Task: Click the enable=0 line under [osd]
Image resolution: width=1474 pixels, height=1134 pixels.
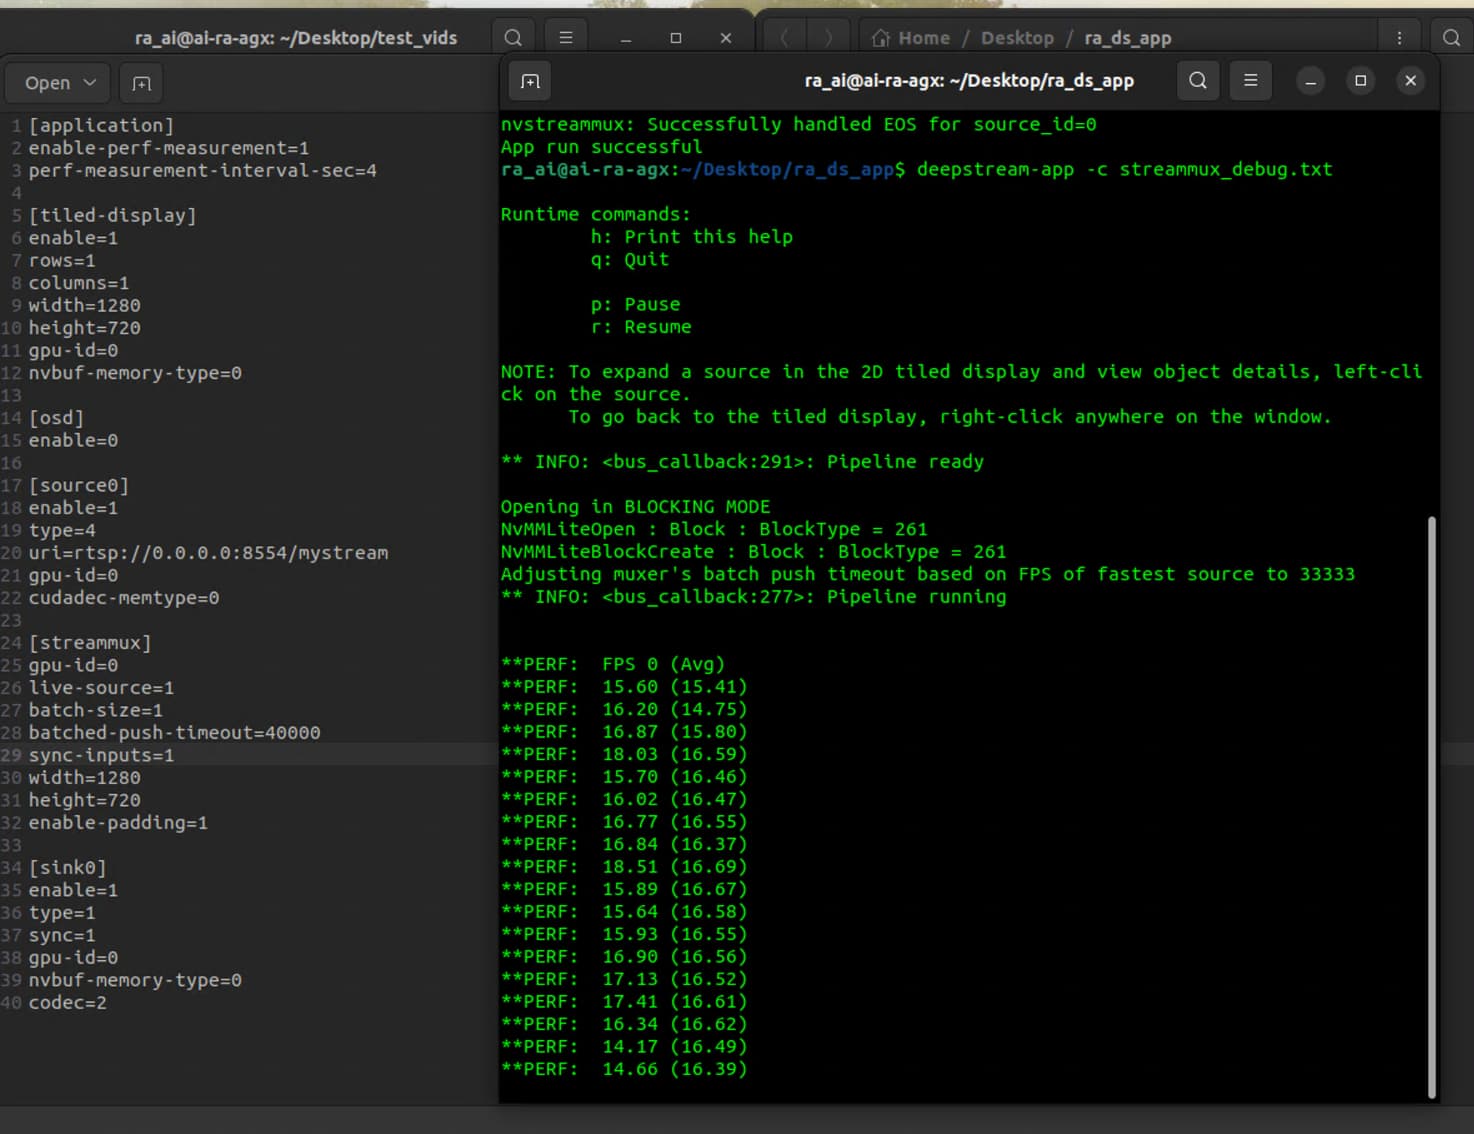Action: [73, 440]
